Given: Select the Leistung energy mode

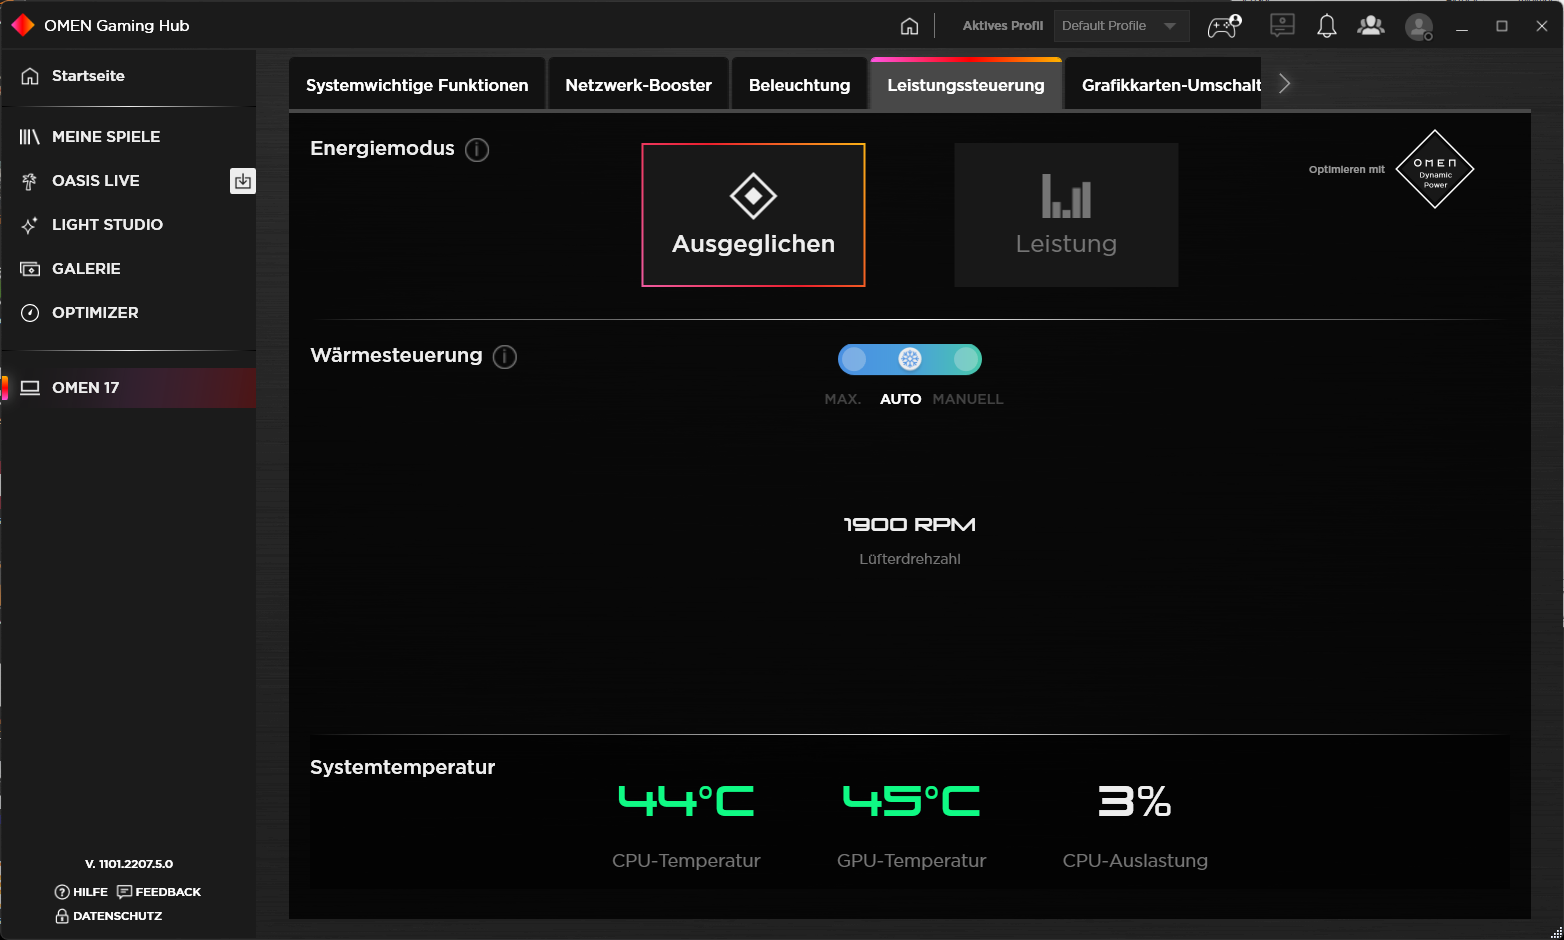Looking at the screenshot, I should 1066,215.
